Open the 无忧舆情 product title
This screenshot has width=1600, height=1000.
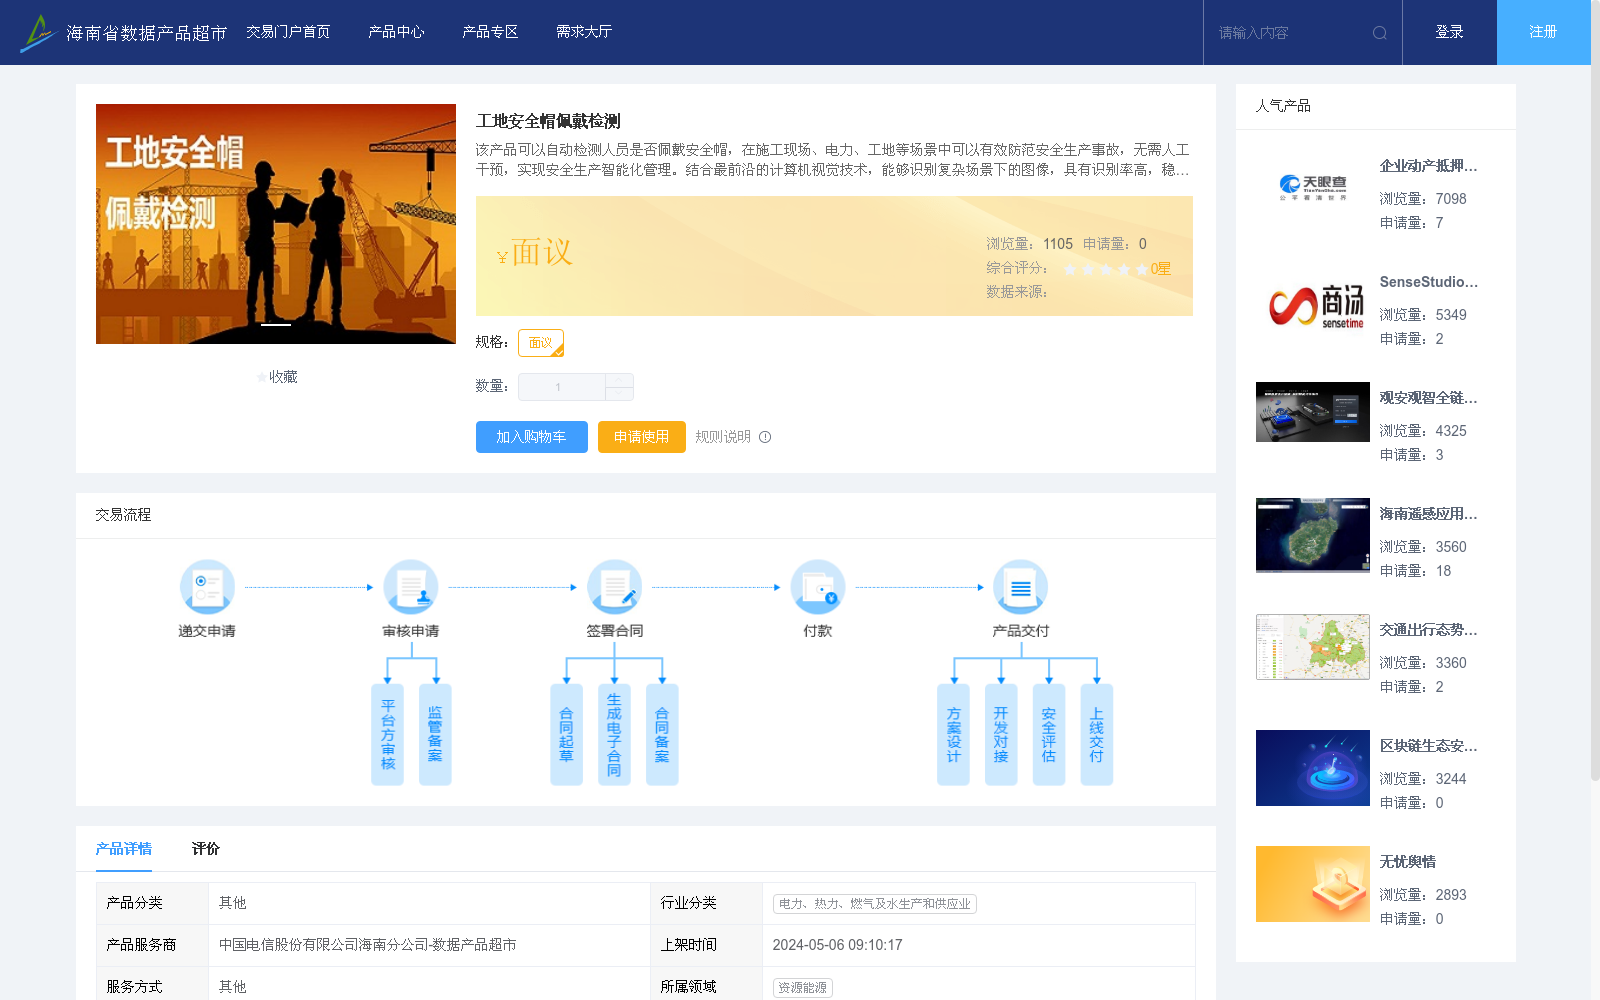coord(1408,862)
